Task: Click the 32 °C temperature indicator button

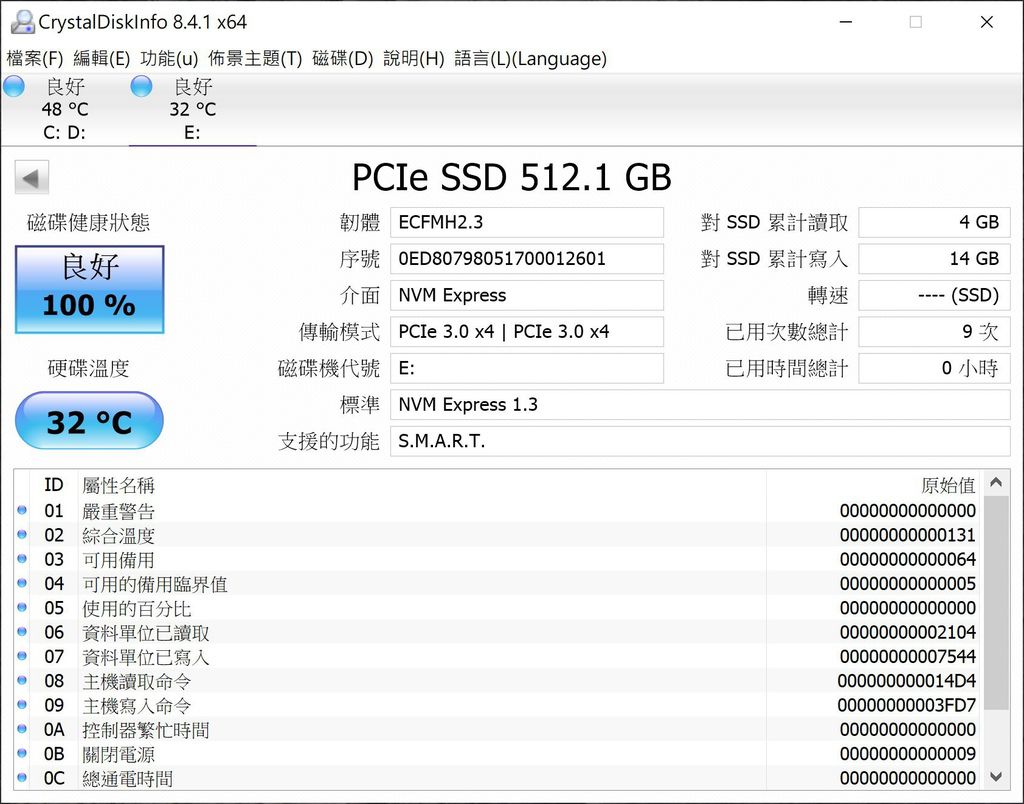Action: 89,421
